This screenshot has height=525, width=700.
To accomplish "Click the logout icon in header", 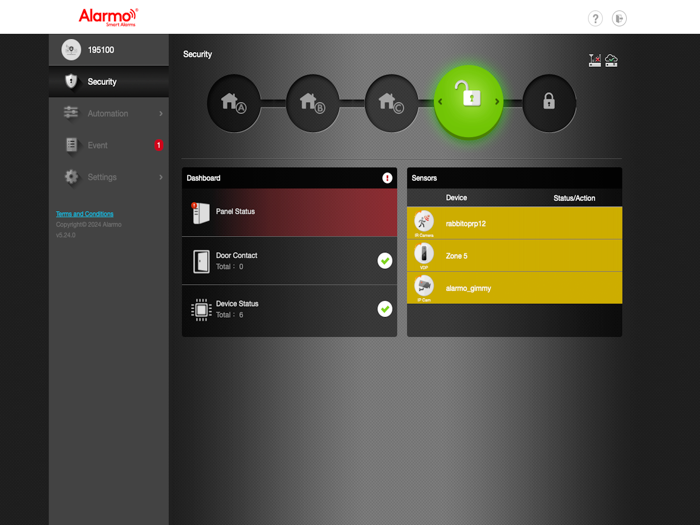I will [619, 18].
